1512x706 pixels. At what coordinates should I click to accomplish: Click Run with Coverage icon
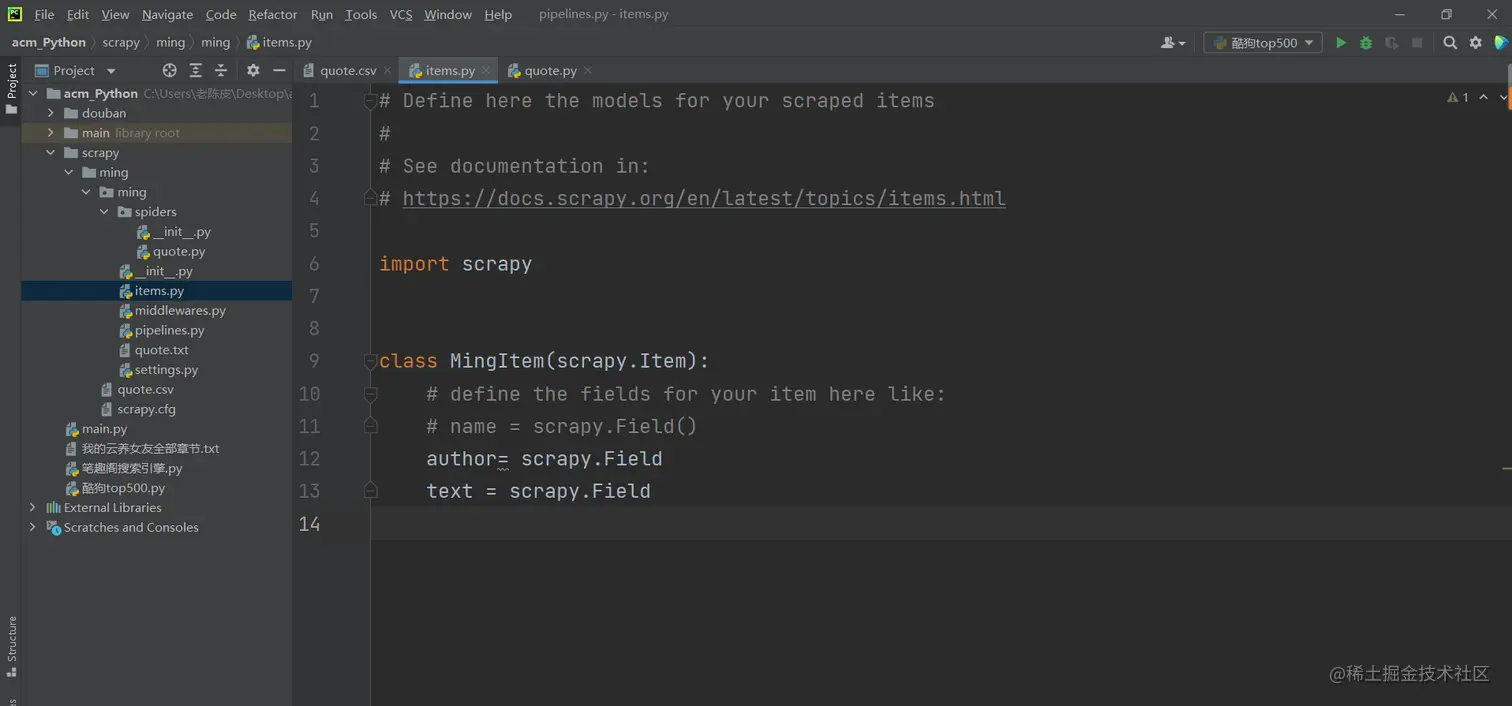point(1391,43)
